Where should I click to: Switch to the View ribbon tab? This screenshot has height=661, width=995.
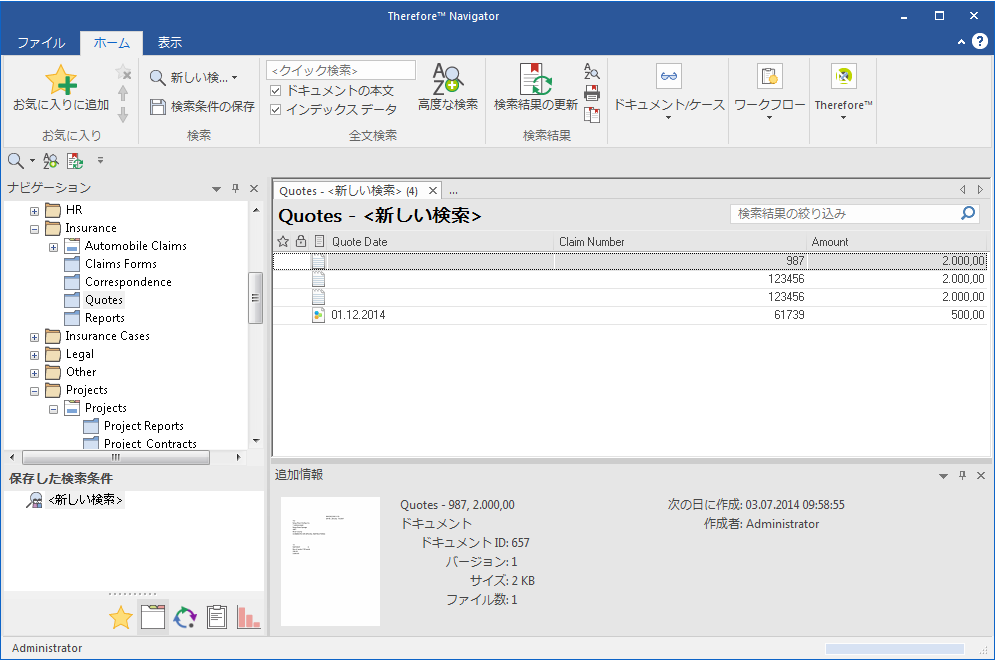(x=169, y=43)
